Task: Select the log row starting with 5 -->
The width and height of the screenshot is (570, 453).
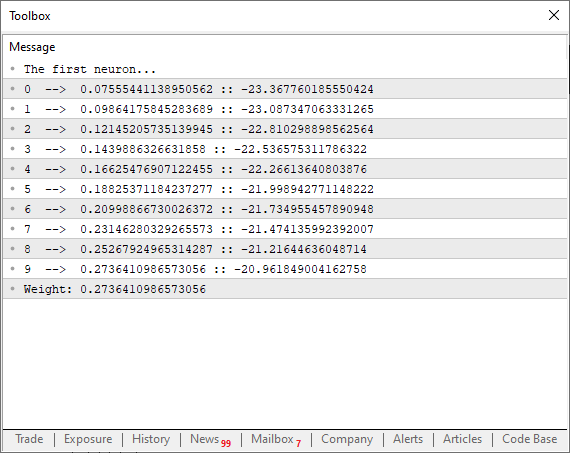Action: click(285, 189)
